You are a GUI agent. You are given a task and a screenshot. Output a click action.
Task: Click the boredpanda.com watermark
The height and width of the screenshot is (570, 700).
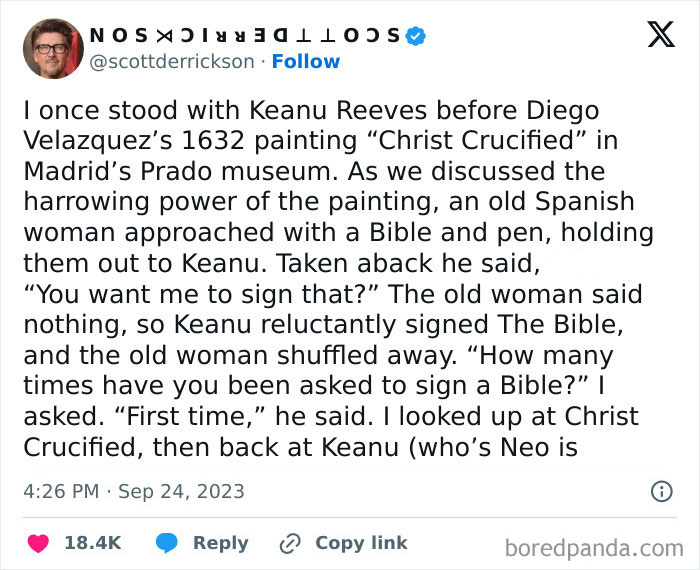[x=594, y=547]
